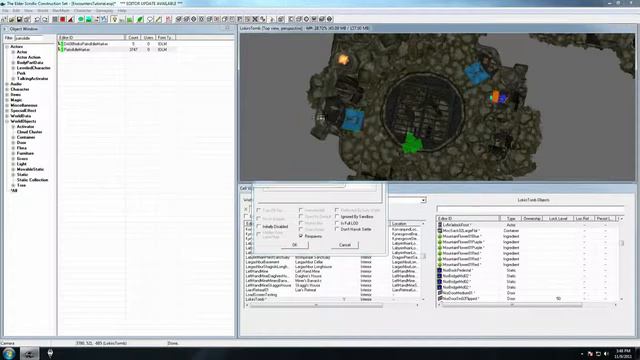Viewport: 640px width, 360px height.
Task: Click the speech bubble toolbar icon
Action: pyautogui.click(x=150, y=19)
